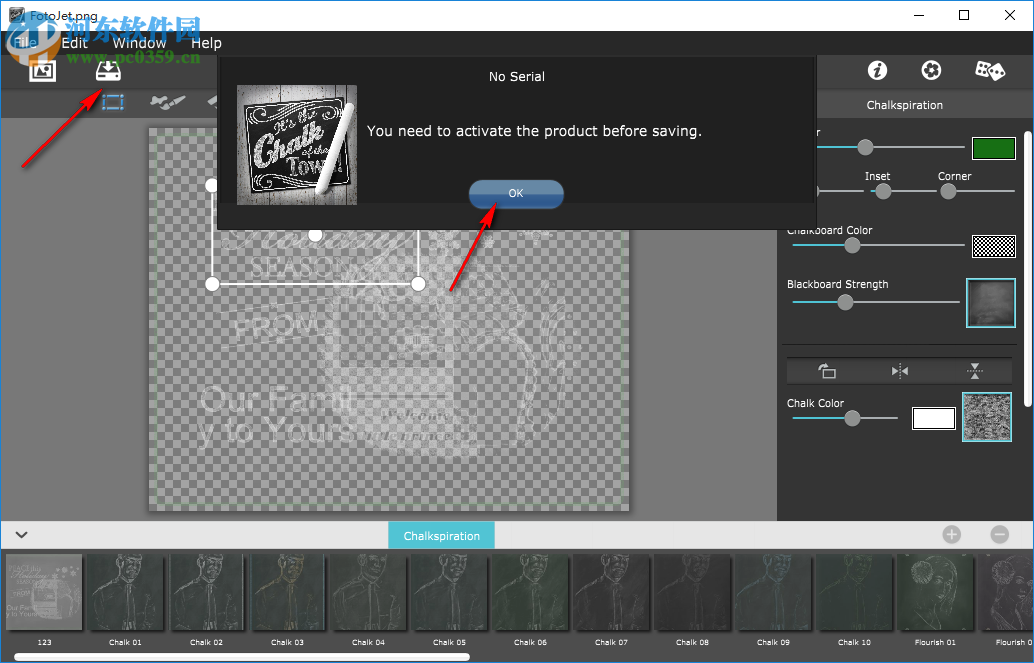Click the Chalkspiration panel header
The width and height of the screenshot is (1034, 663).
pyautogui.click(x=904, y=105)
